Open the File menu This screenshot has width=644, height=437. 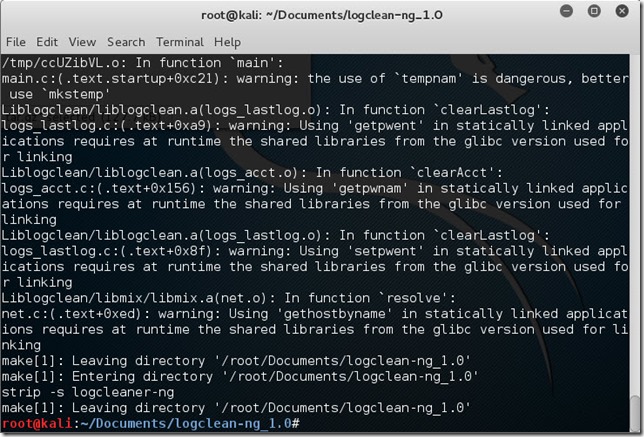16,42
